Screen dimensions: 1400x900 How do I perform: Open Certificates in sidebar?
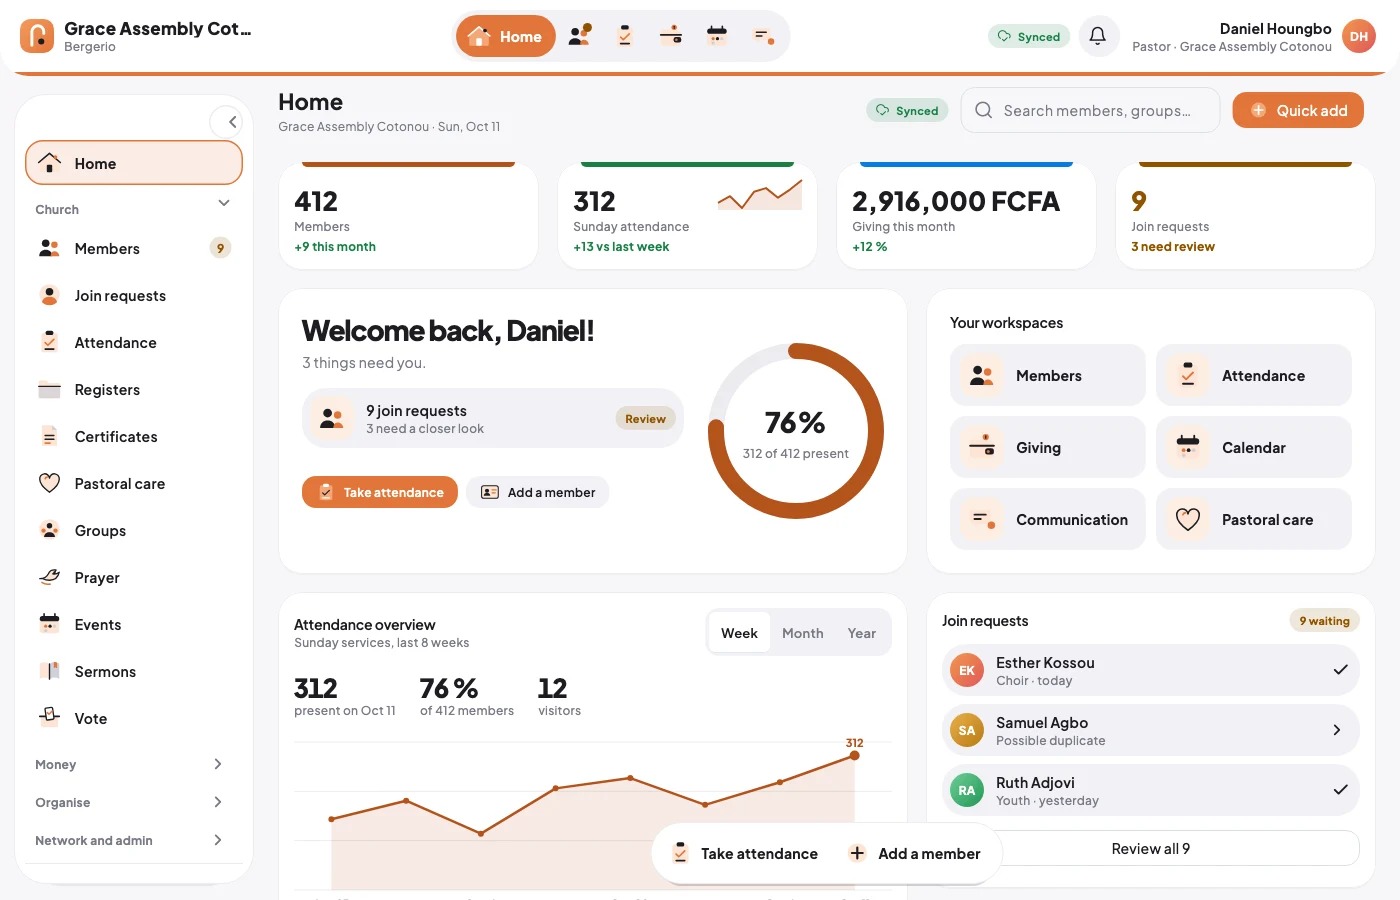click(134, 437)
